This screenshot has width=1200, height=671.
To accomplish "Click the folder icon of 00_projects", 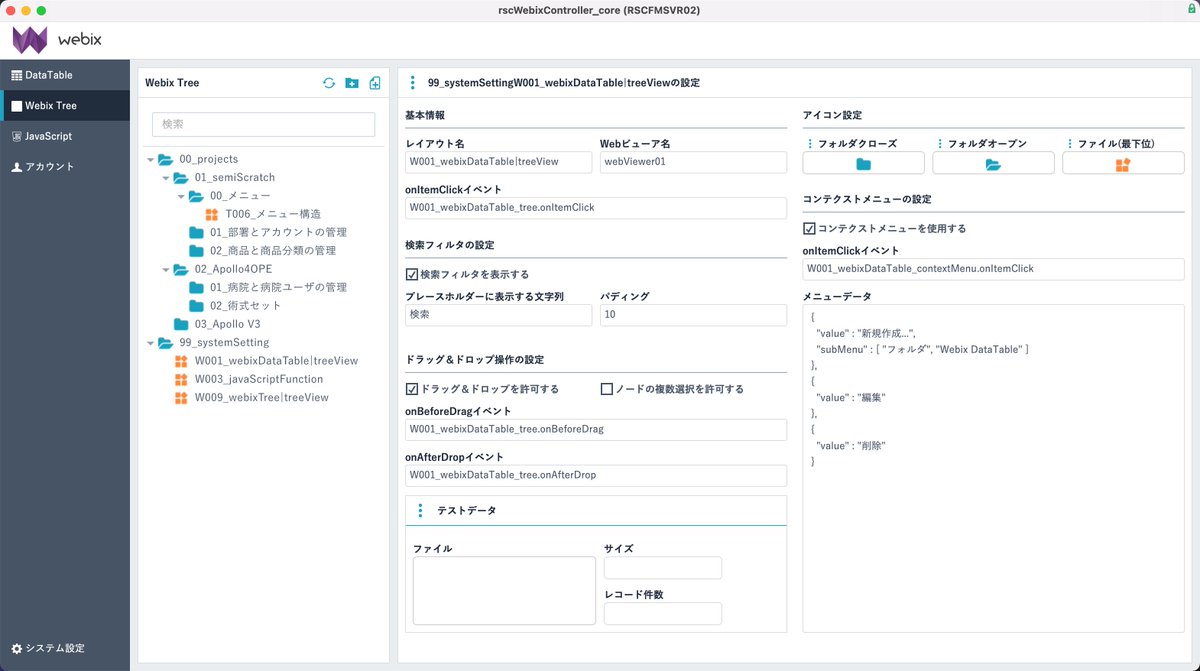I will (x=165, y=159).
